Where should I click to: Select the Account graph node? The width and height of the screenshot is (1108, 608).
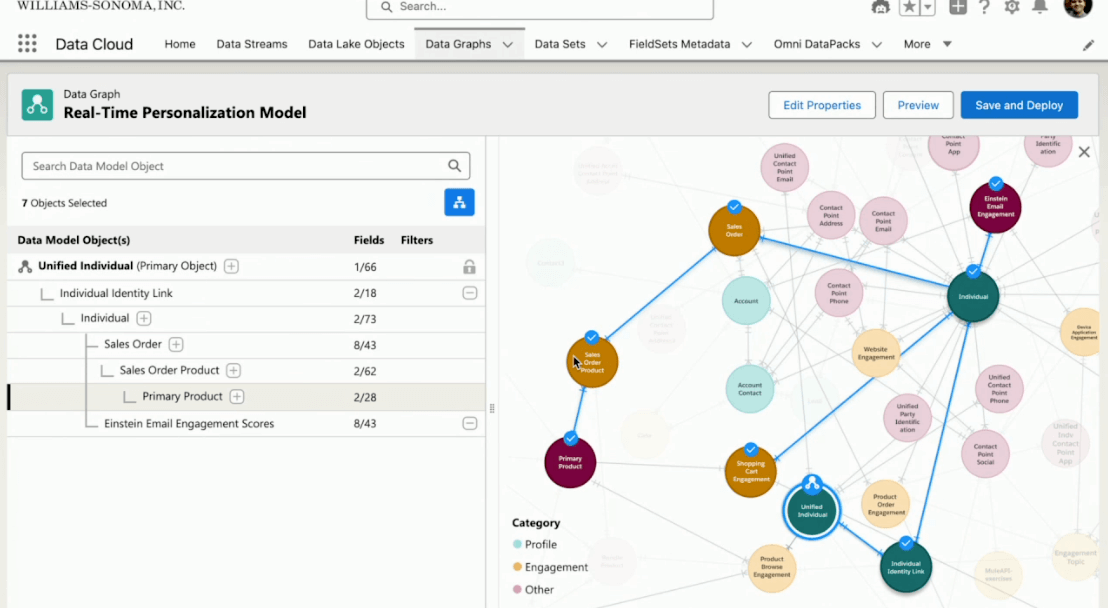point(745,300)
